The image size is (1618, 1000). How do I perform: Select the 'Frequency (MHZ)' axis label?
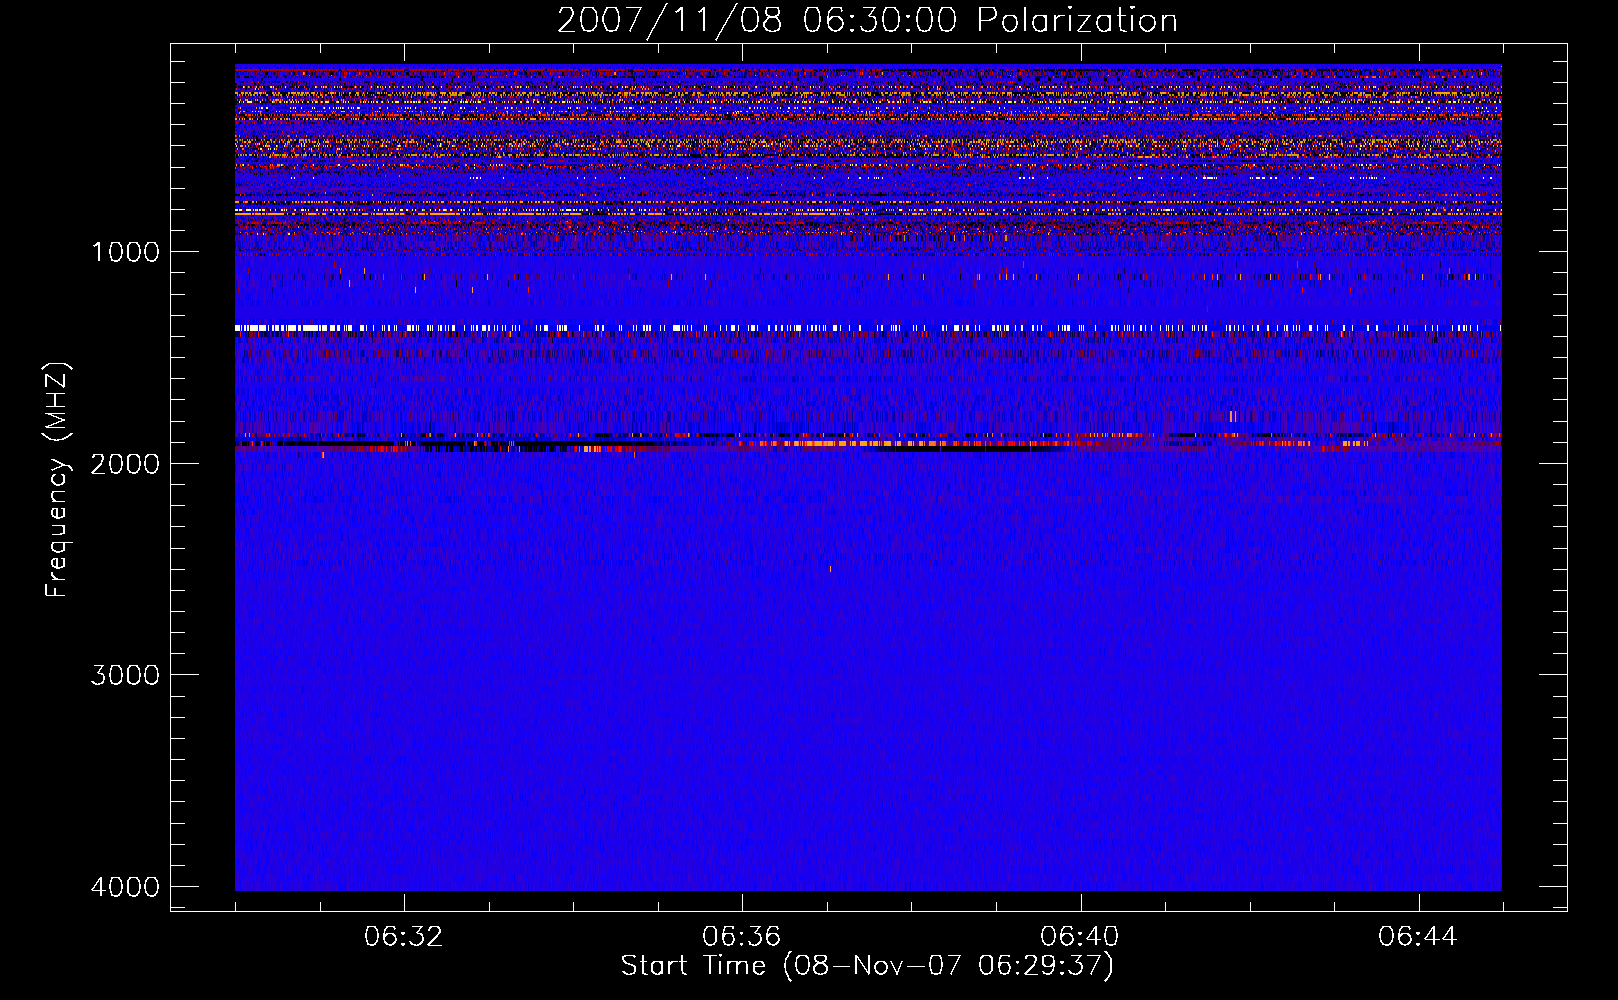point(57,480)
